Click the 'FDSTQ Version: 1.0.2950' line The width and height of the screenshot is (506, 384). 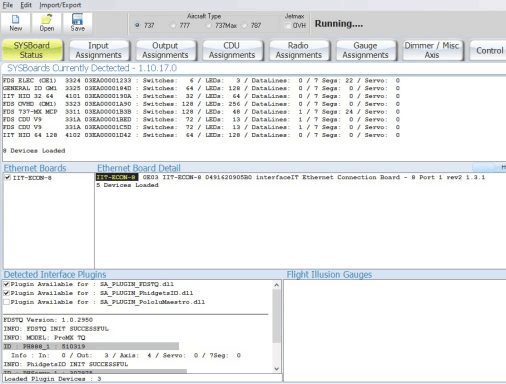pos(48,320)
